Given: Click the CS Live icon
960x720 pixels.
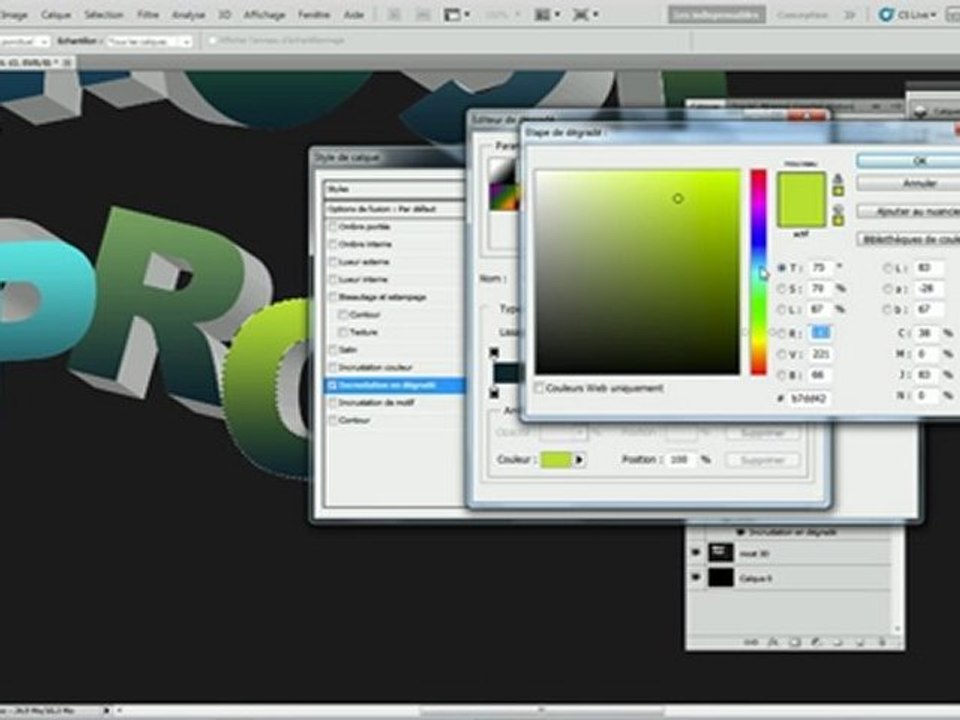Looking at the screenshot, I should click(x=885, y=15).
